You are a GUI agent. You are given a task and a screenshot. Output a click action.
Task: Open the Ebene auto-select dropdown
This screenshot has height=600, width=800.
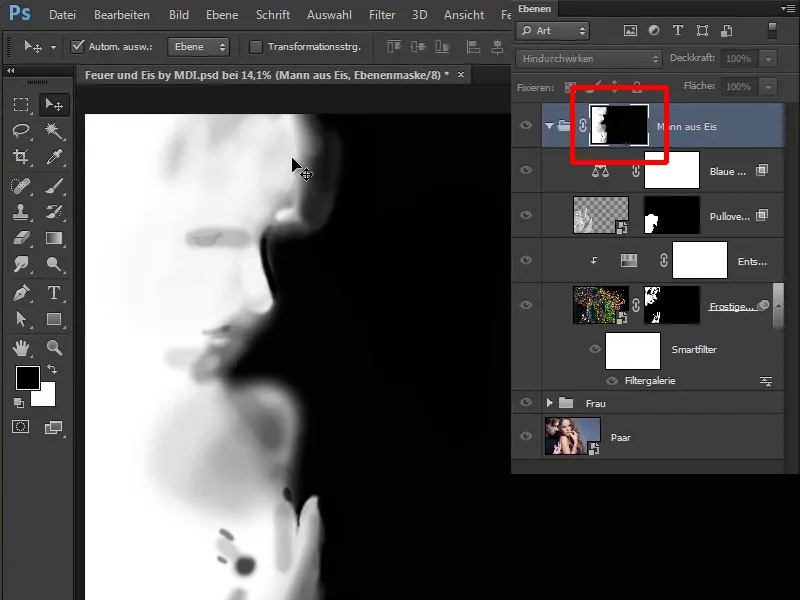click(198, 46)
